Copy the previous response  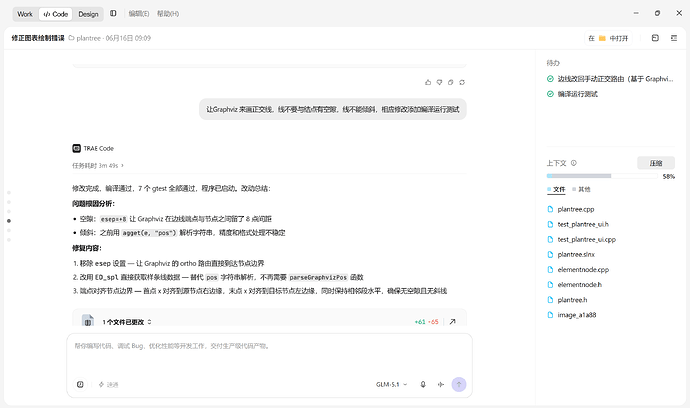[x=451, y=82]
